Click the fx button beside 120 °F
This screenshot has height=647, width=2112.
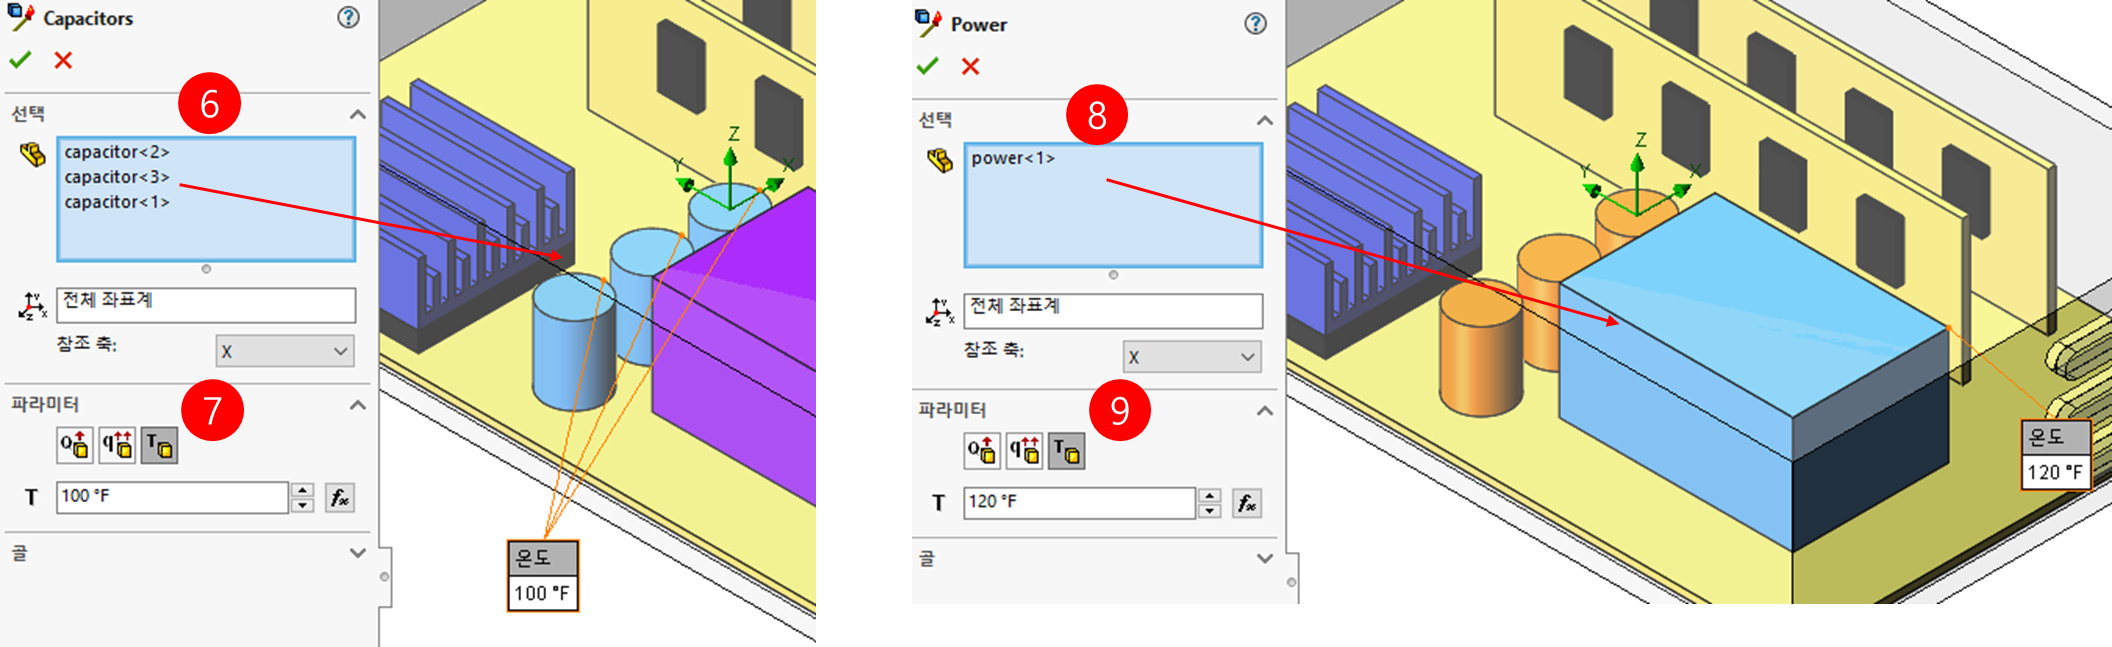coord(1247,503)
